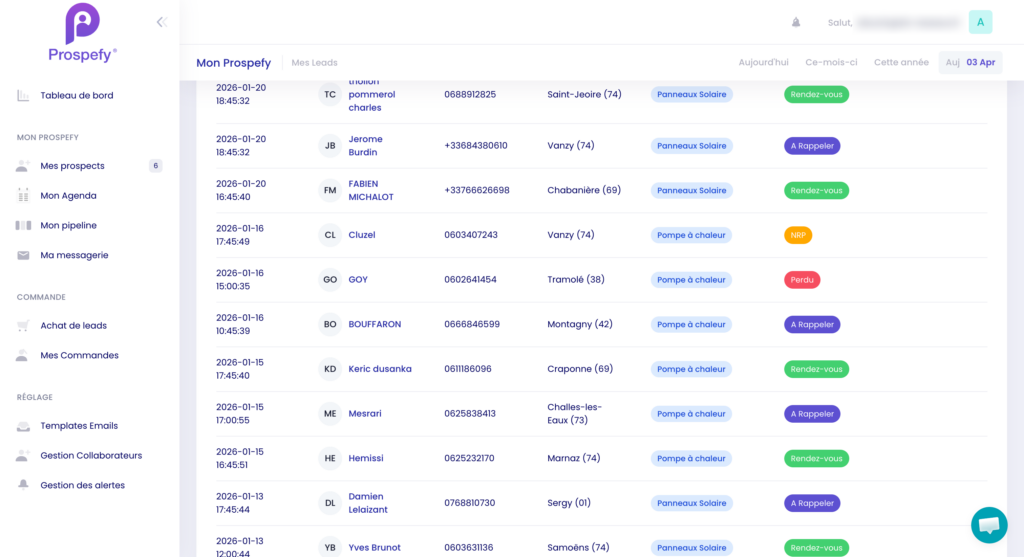Filter leads by Ce-mois-ci
1024x557 pixels.
(831, 62)
